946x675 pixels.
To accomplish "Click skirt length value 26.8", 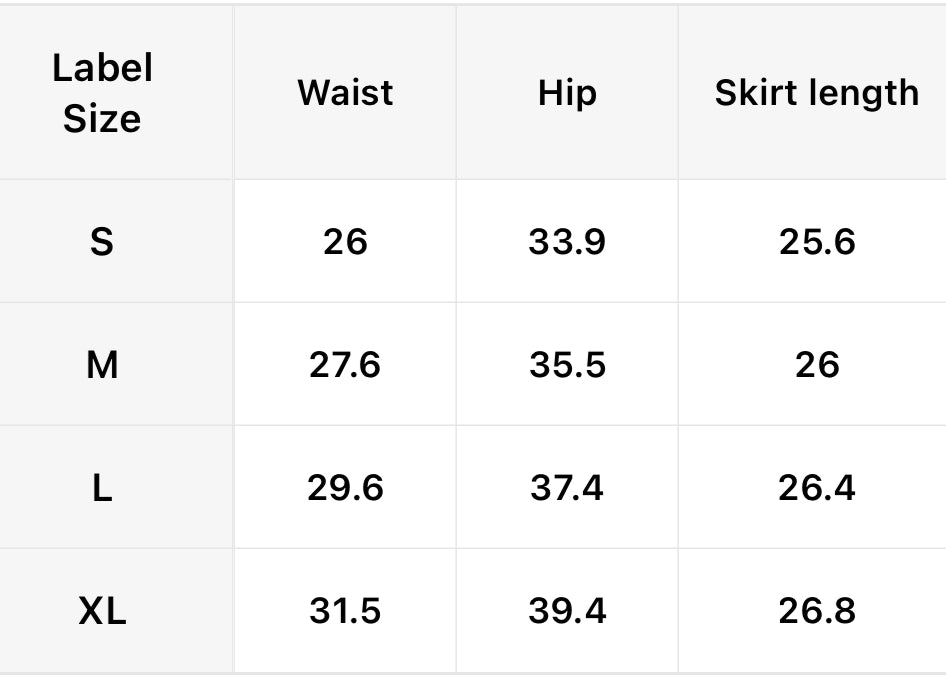I will point(816,611).
